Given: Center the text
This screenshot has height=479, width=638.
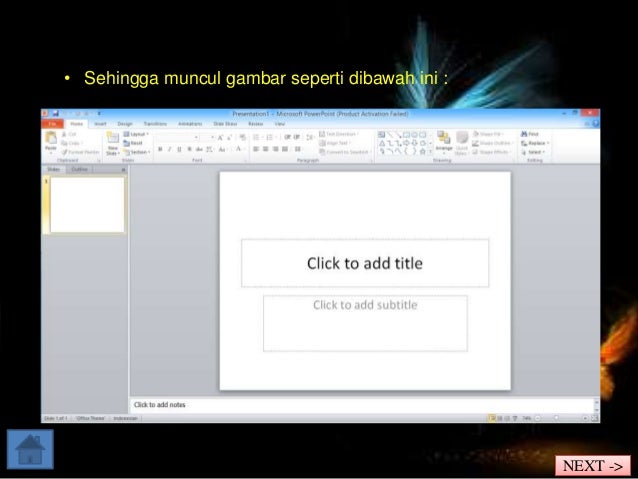Looking at the screenshot, I should [266, 149].
